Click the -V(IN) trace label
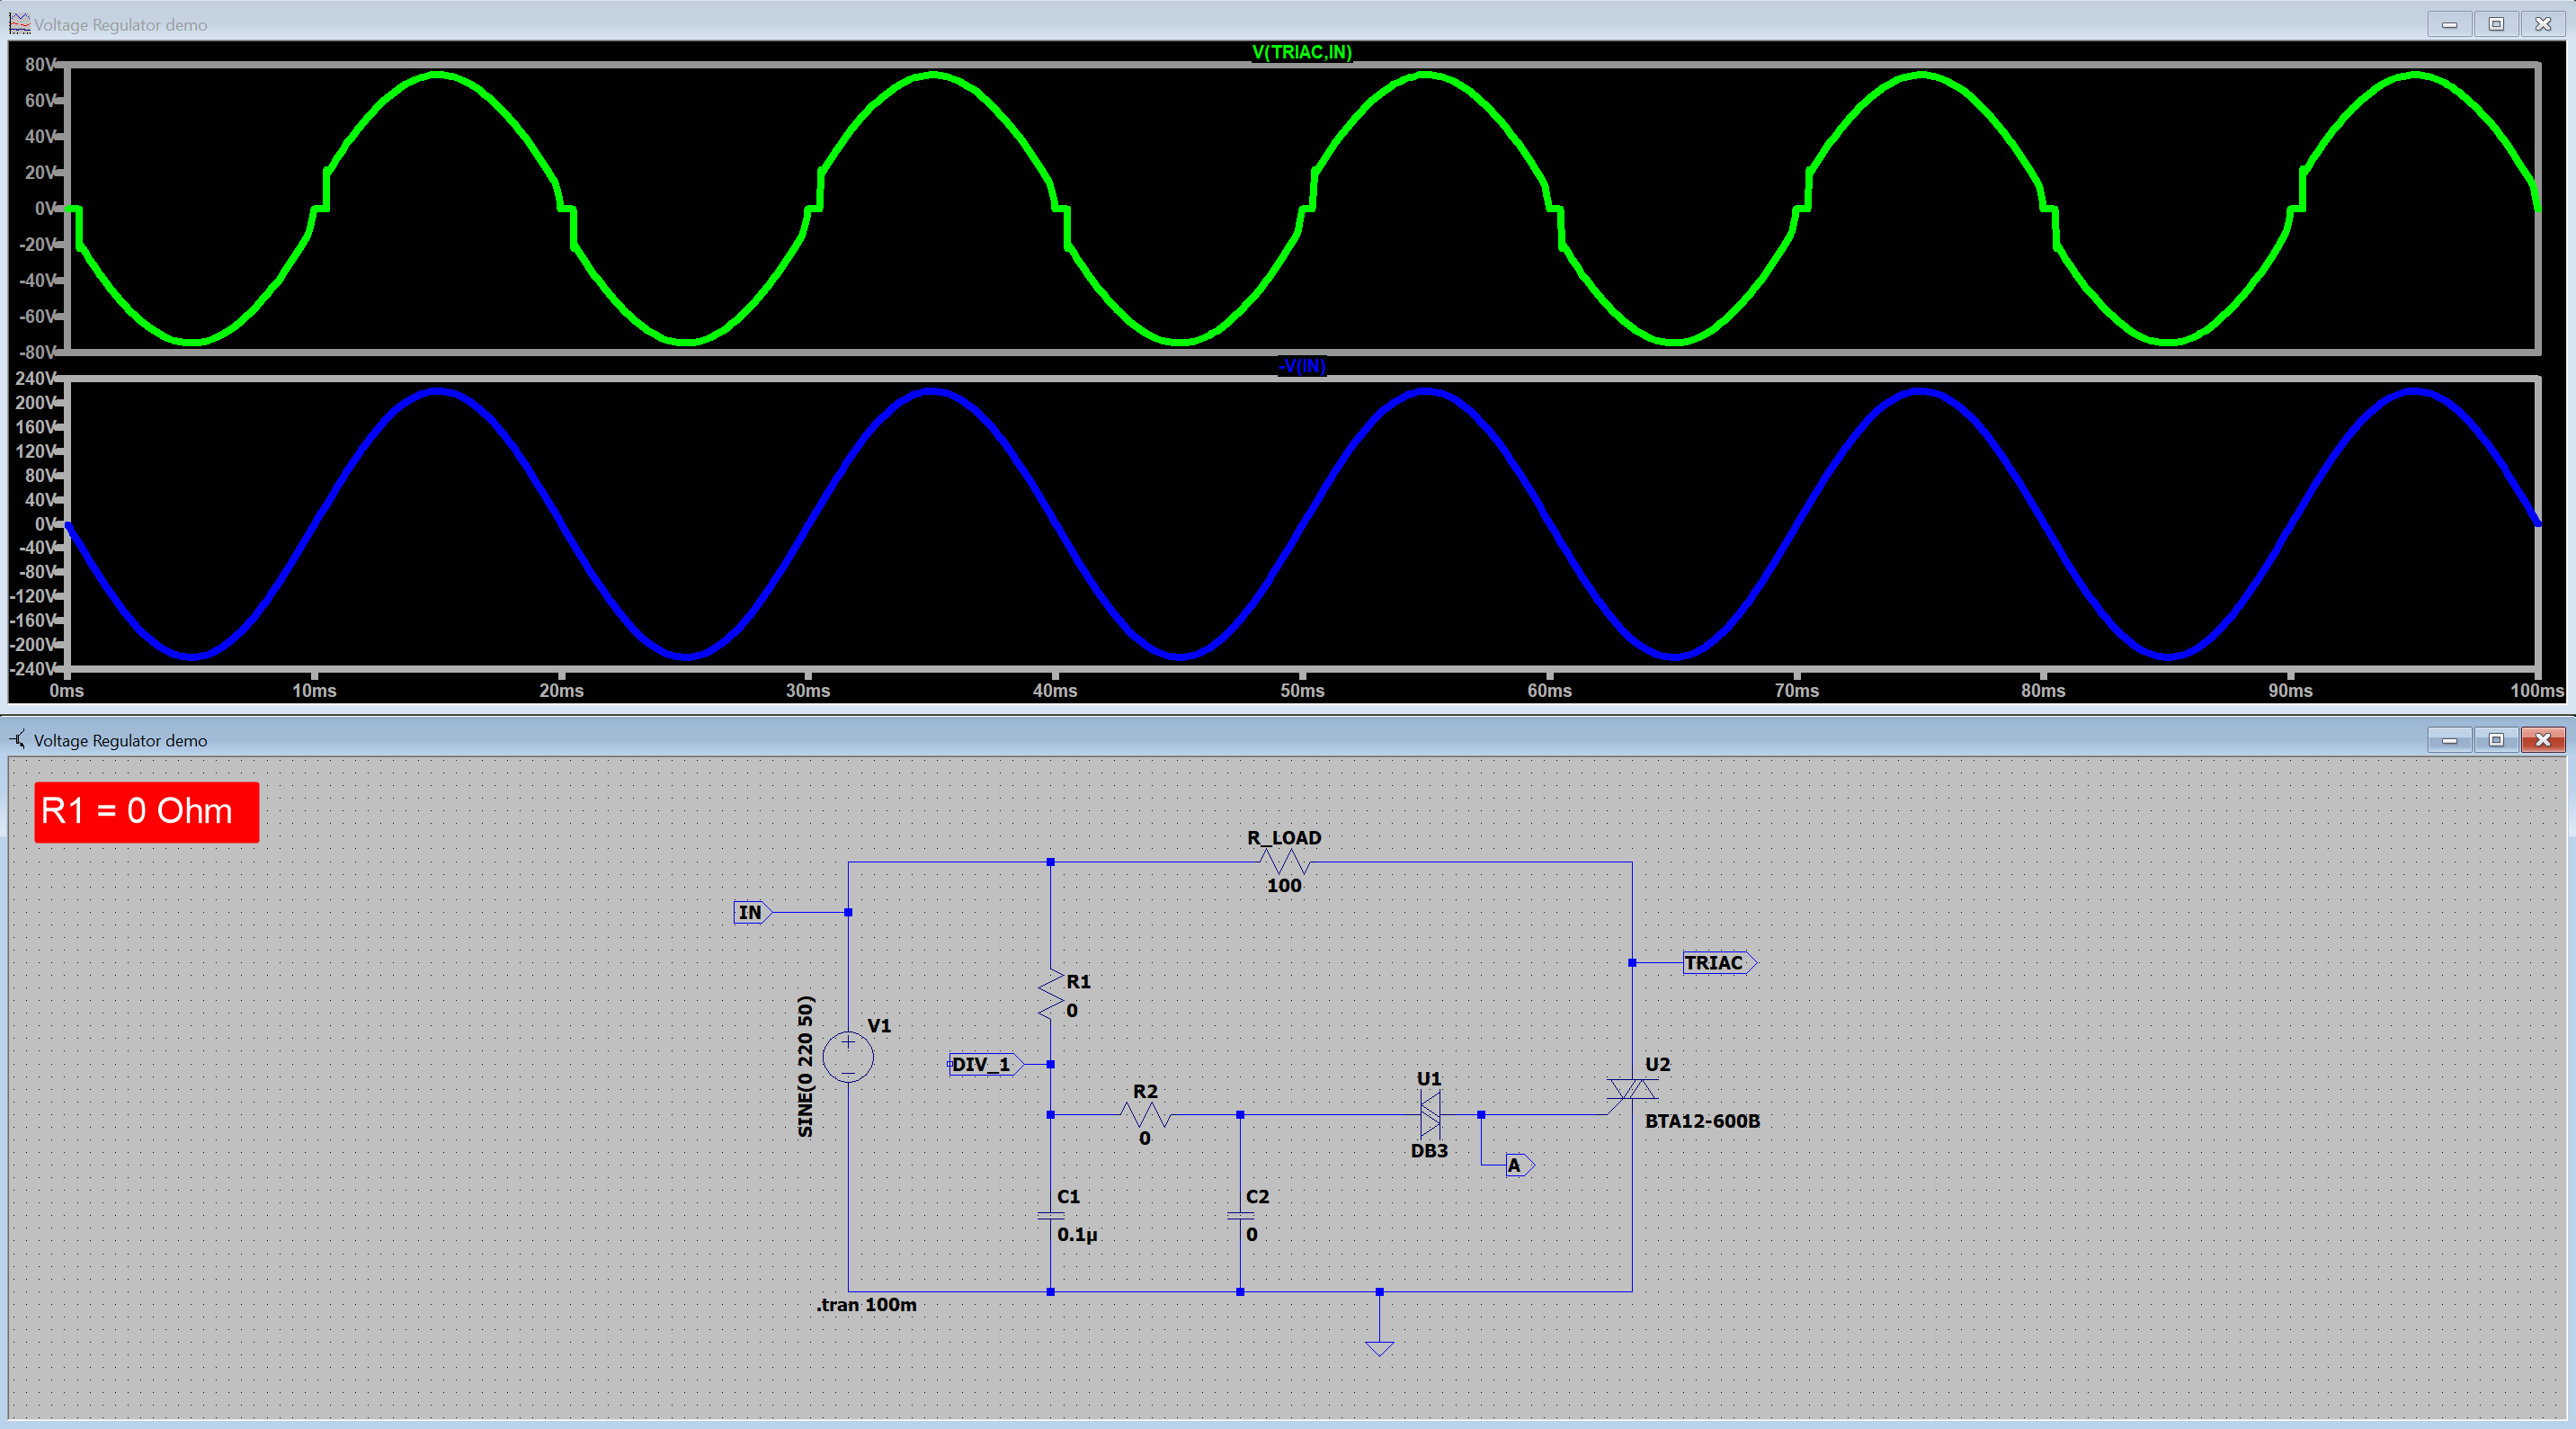 coord(1301,366)
